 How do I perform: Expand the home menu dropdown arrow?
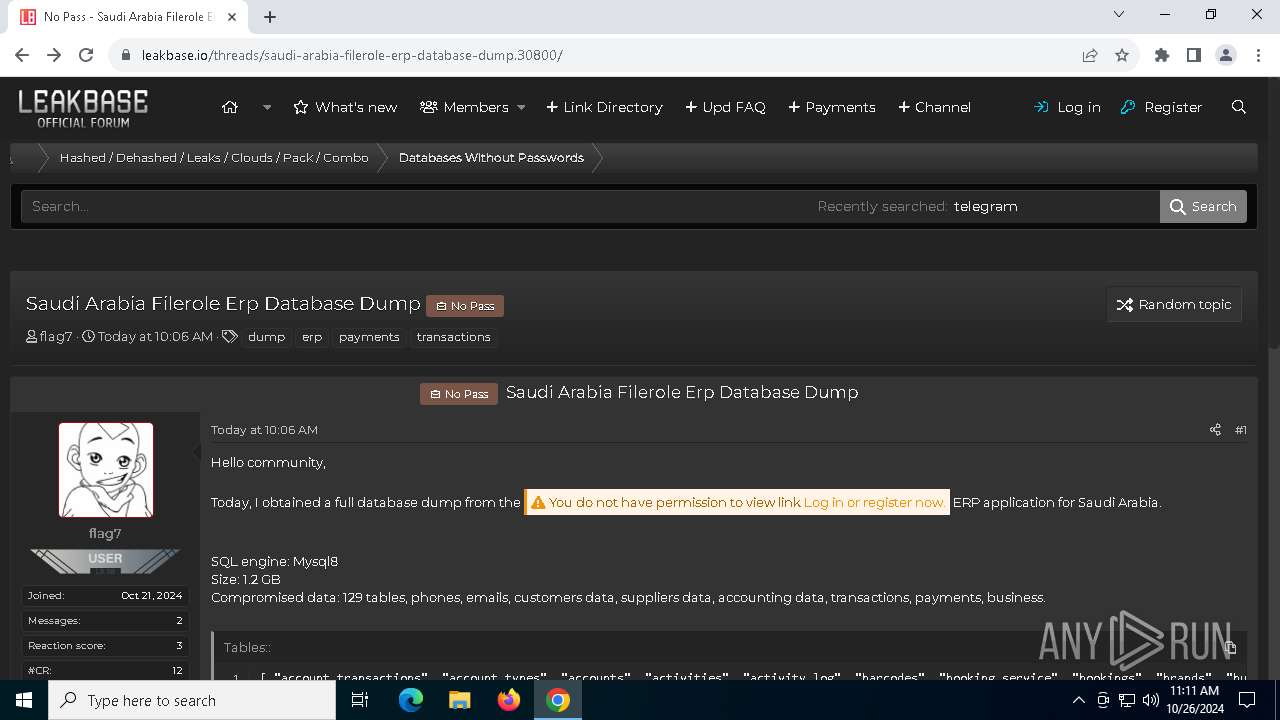click(267, 107)
